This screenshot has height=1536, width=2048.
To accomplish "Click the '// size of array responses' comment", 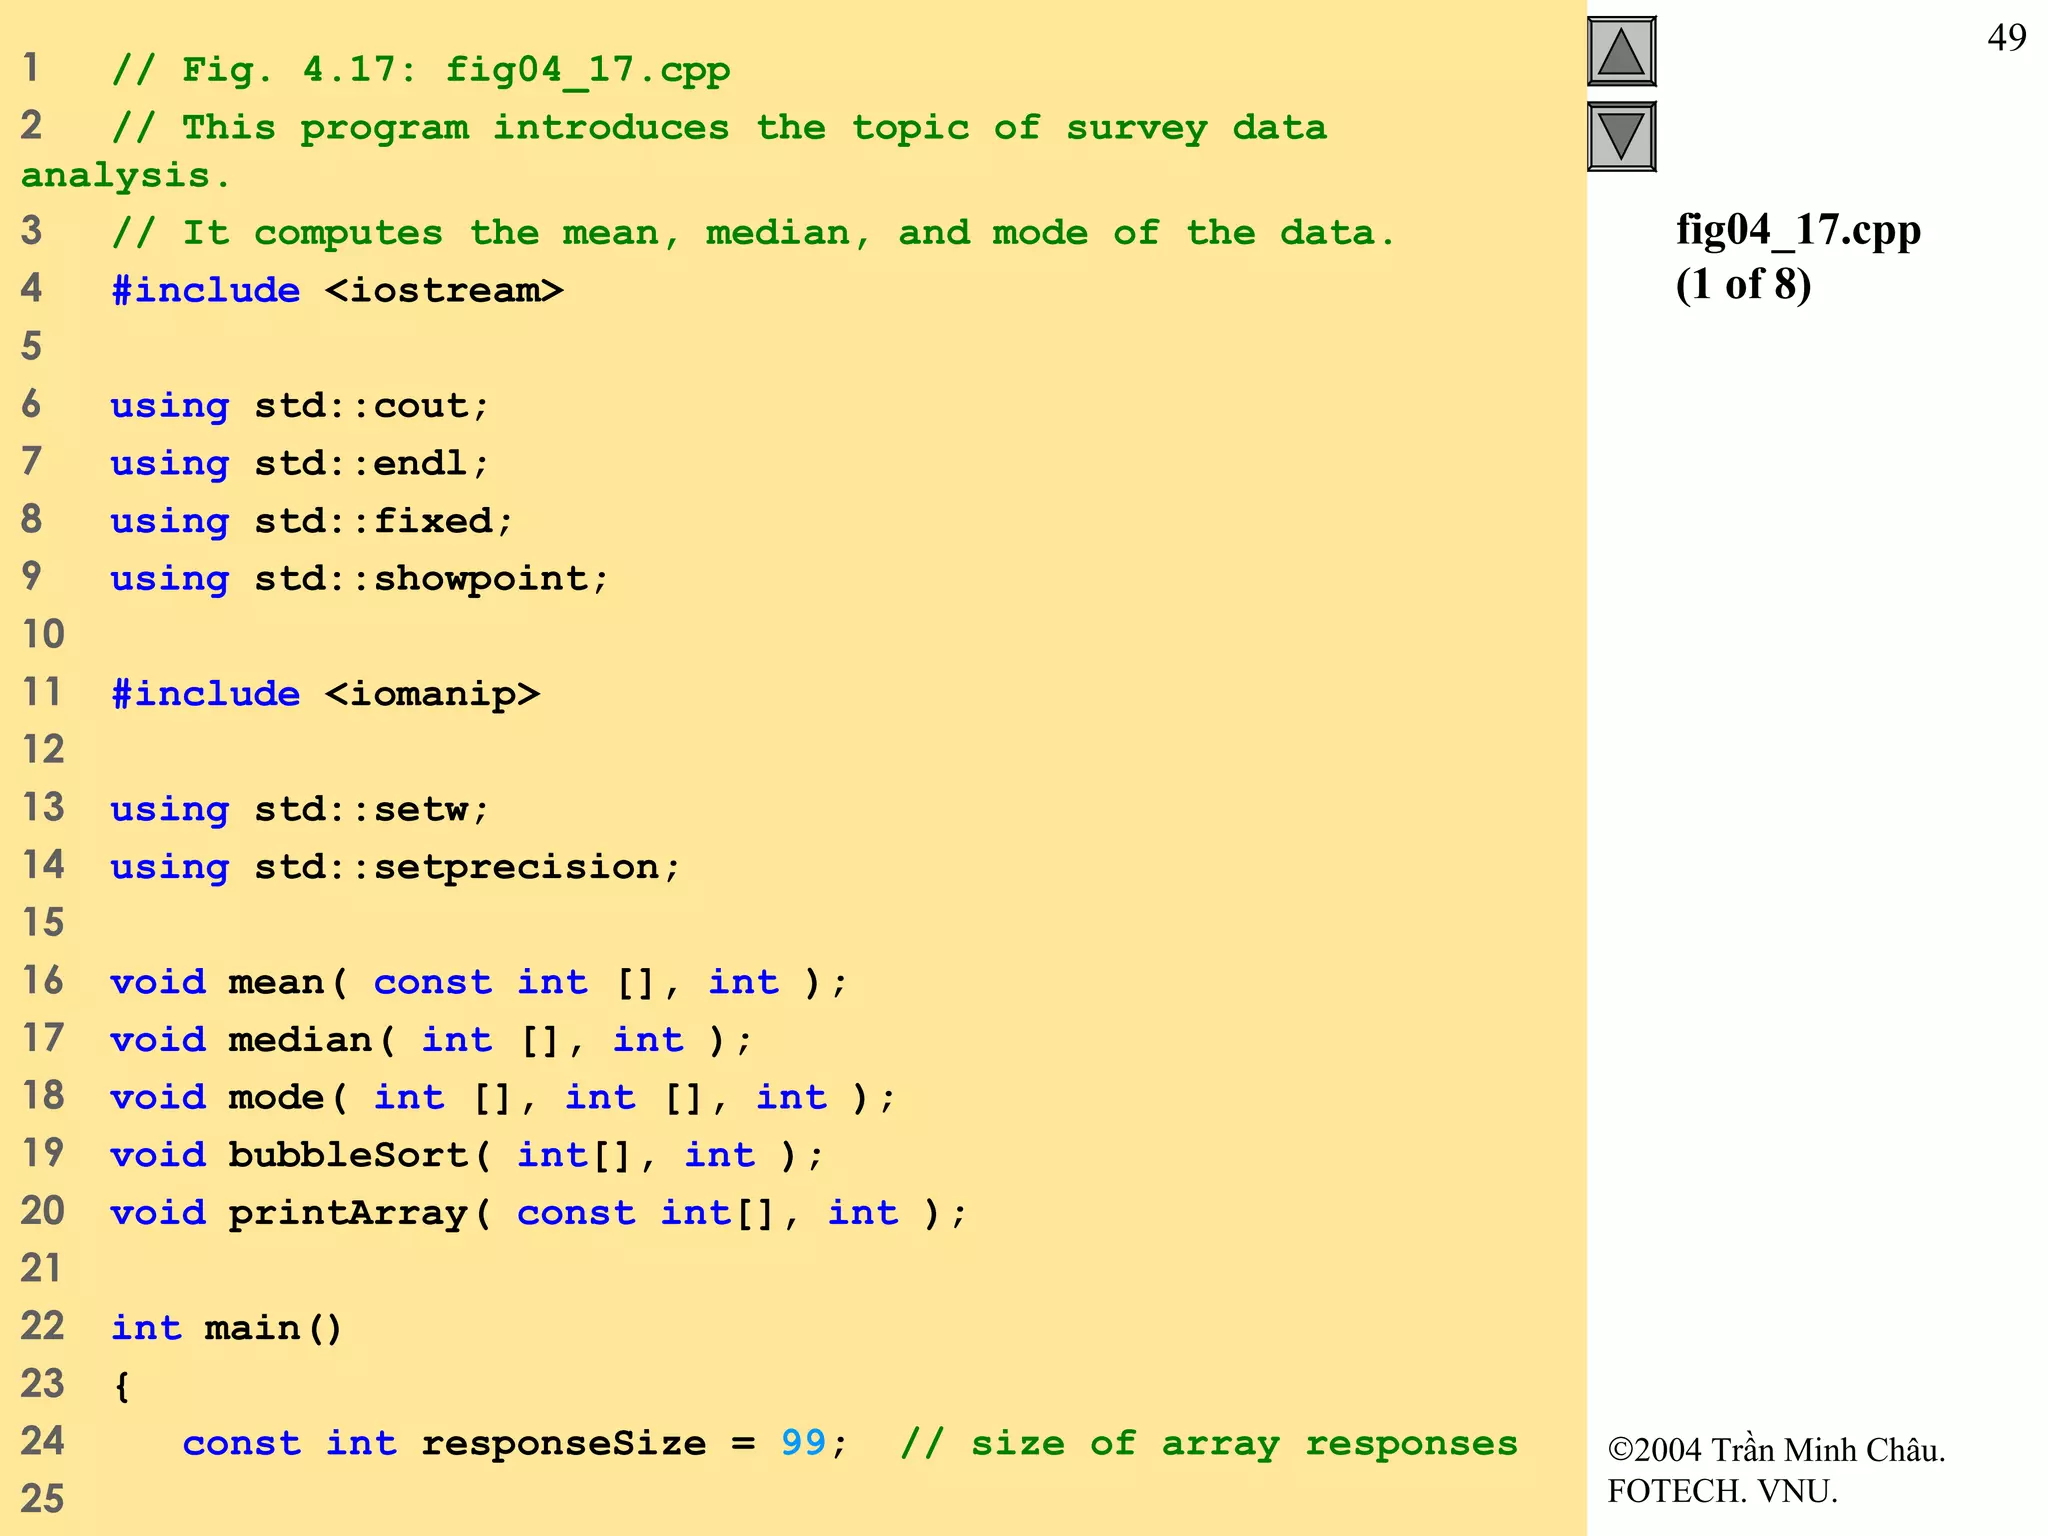I will pos(1209,1444).
